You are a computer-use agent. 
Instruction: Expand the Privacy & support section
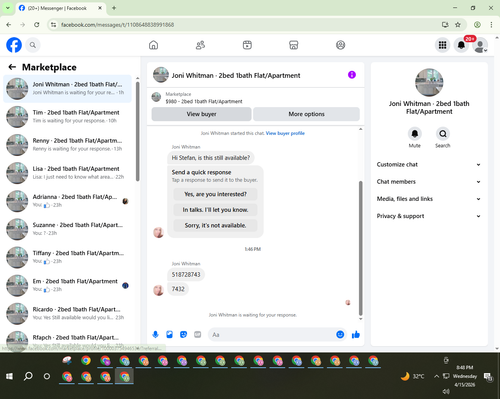(429, 216)
